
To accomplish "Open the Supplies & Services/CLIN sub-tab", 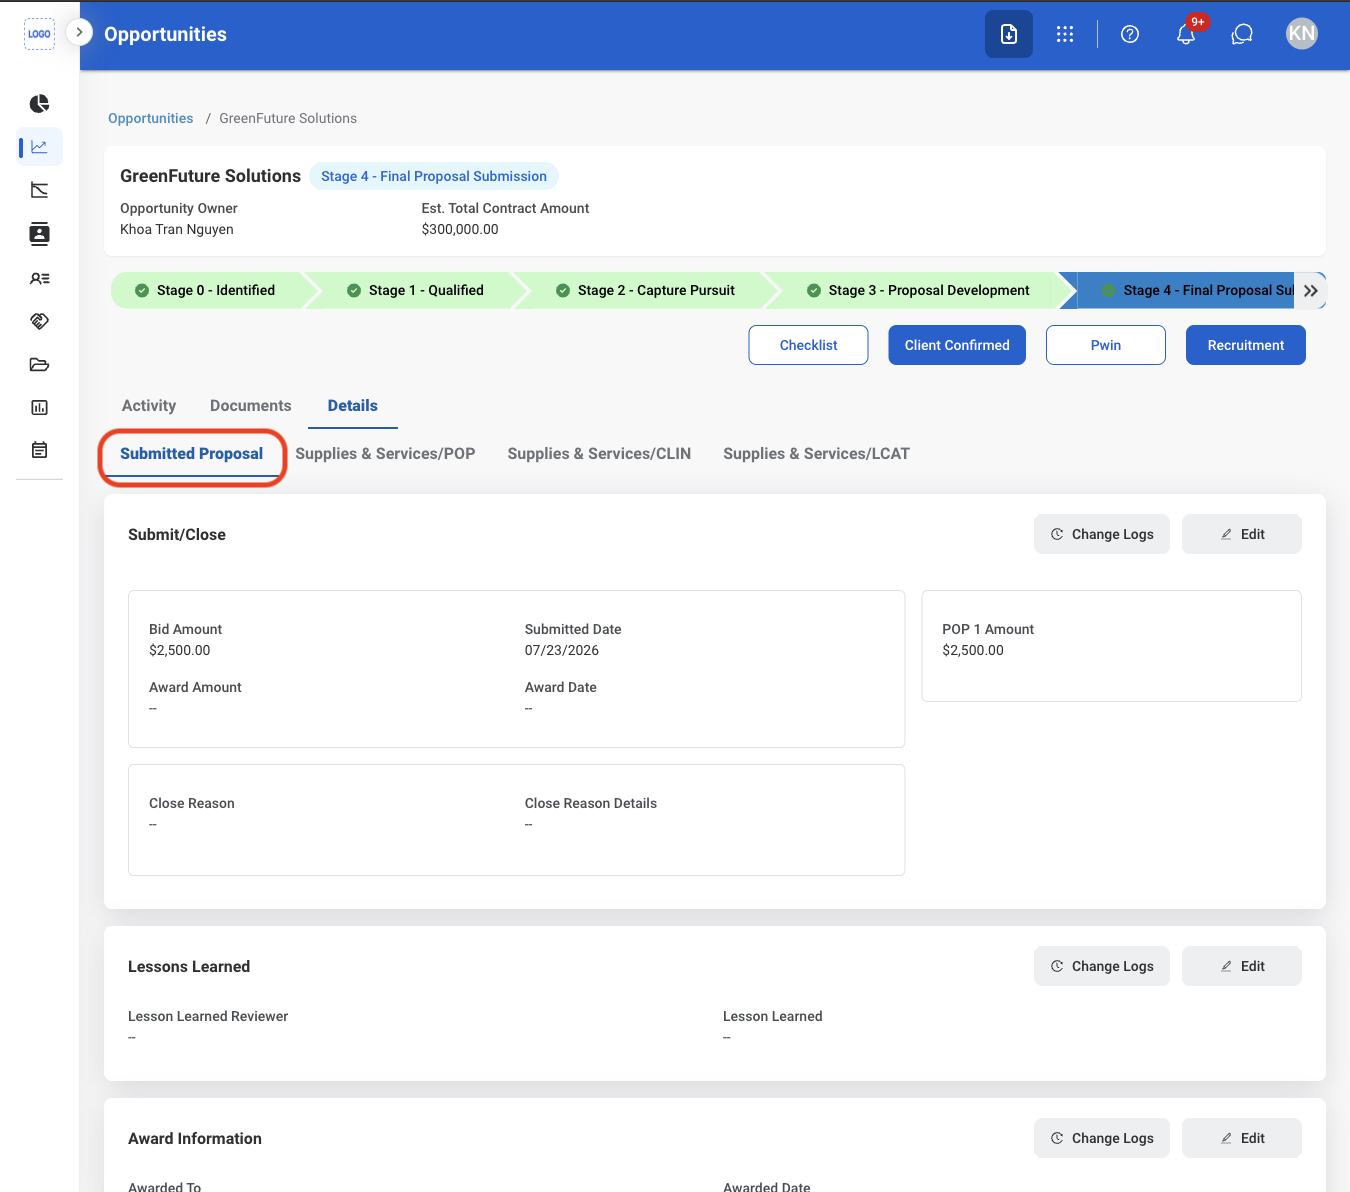I will click(x=599, y=454).
